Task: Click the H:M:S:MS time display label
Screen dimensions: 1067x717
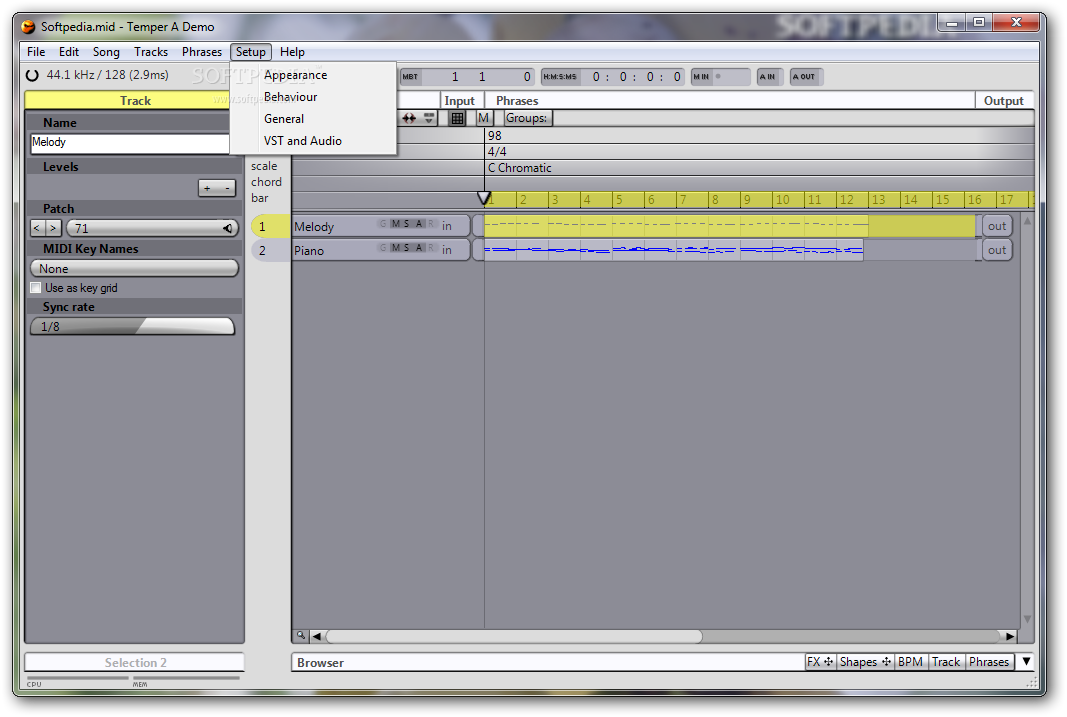Action: [x=560, y=77]
